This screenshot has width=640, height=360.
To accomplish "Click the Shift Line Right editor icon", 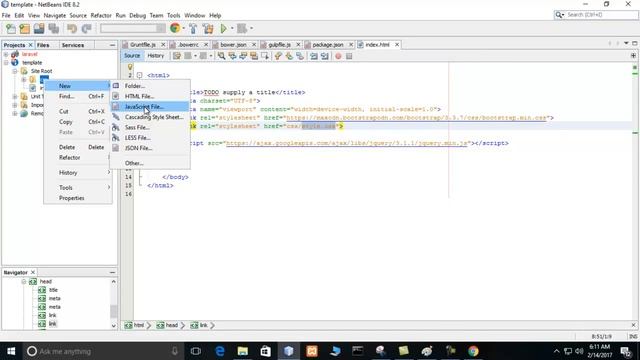I will pos(324,56).
